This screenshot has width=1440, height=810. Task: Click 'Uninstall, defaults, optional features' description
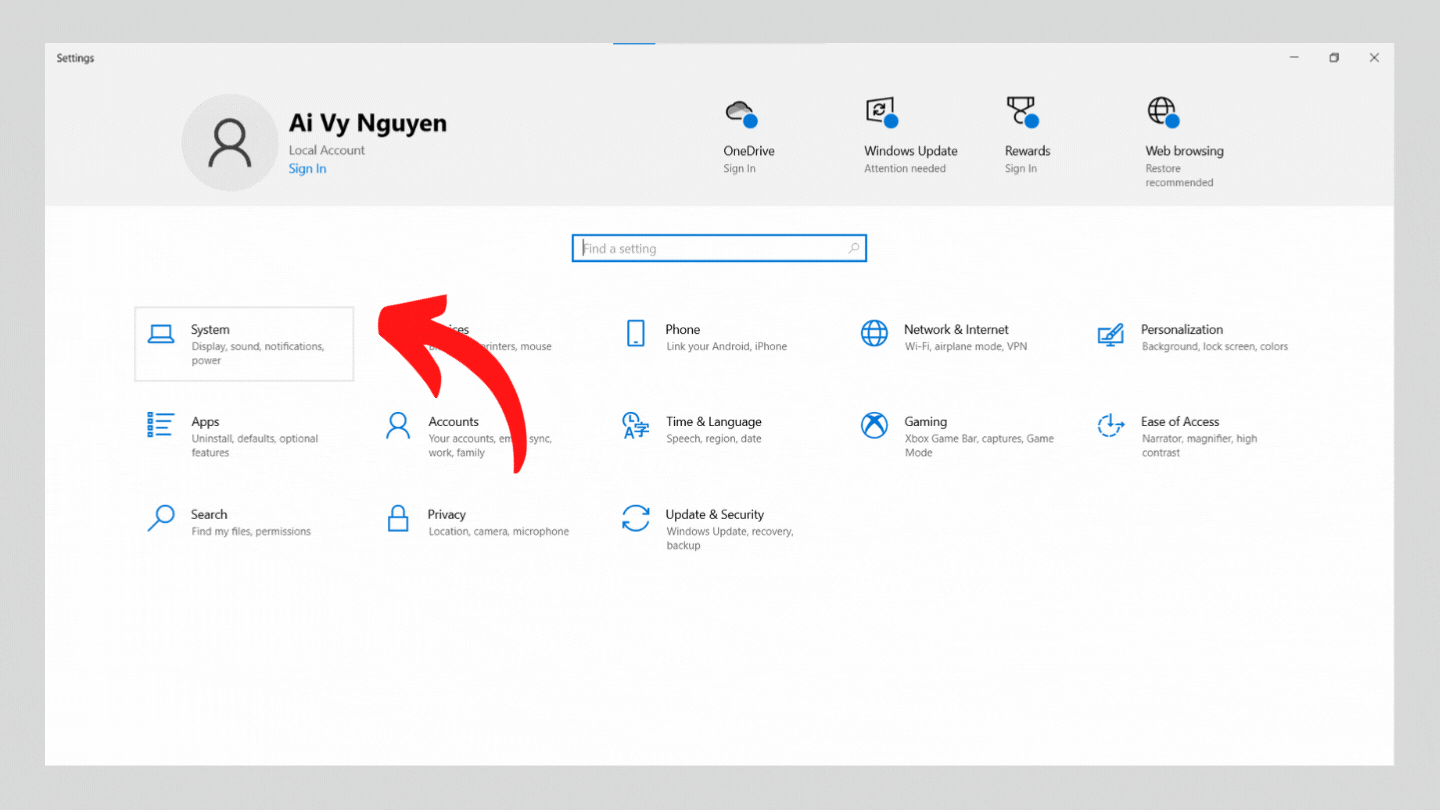tap(254, 446)
